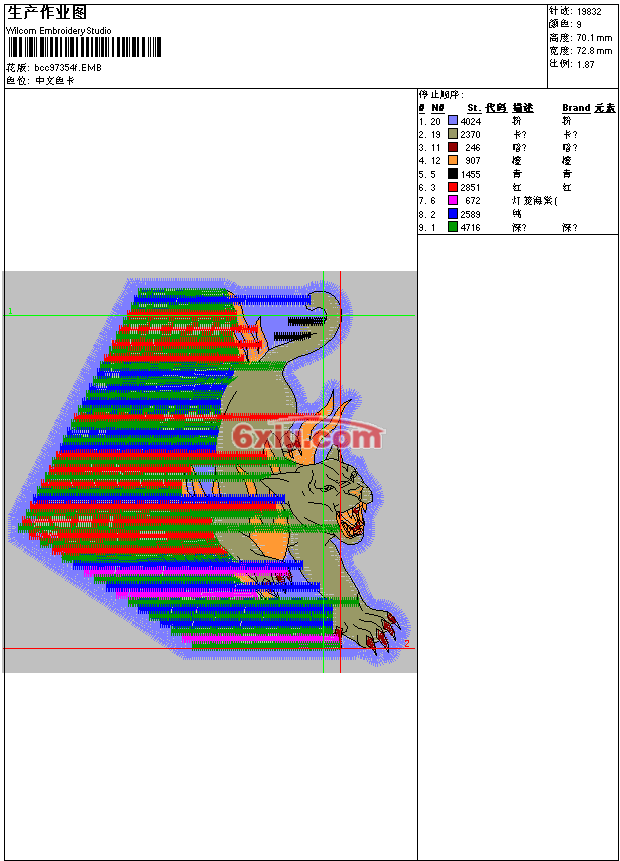Select the height value 70.1 mm
Screen dimensions: 620x861
(594, 38)
